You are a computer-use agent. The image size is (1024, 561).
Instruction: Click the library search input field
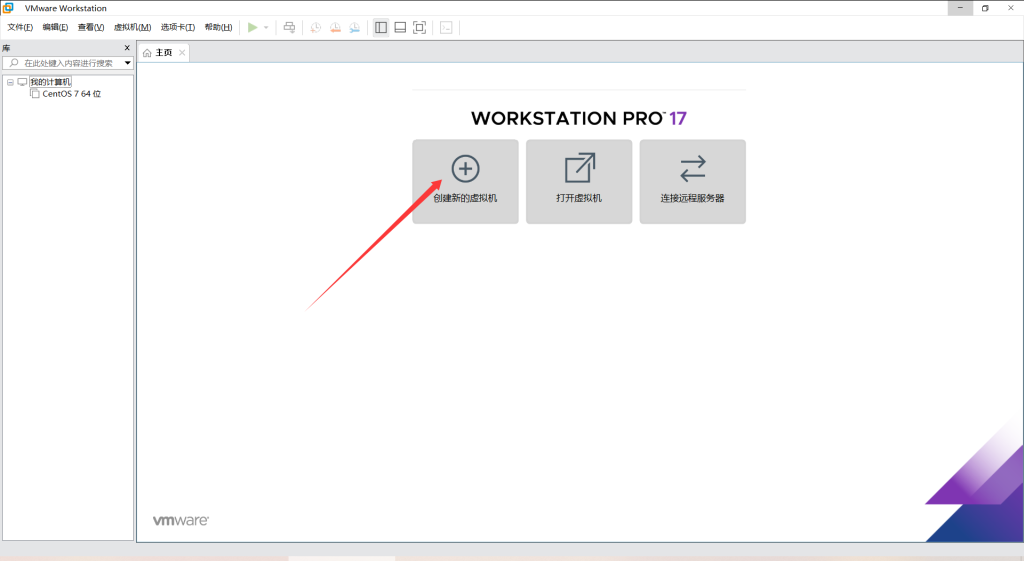pos(65,63)
